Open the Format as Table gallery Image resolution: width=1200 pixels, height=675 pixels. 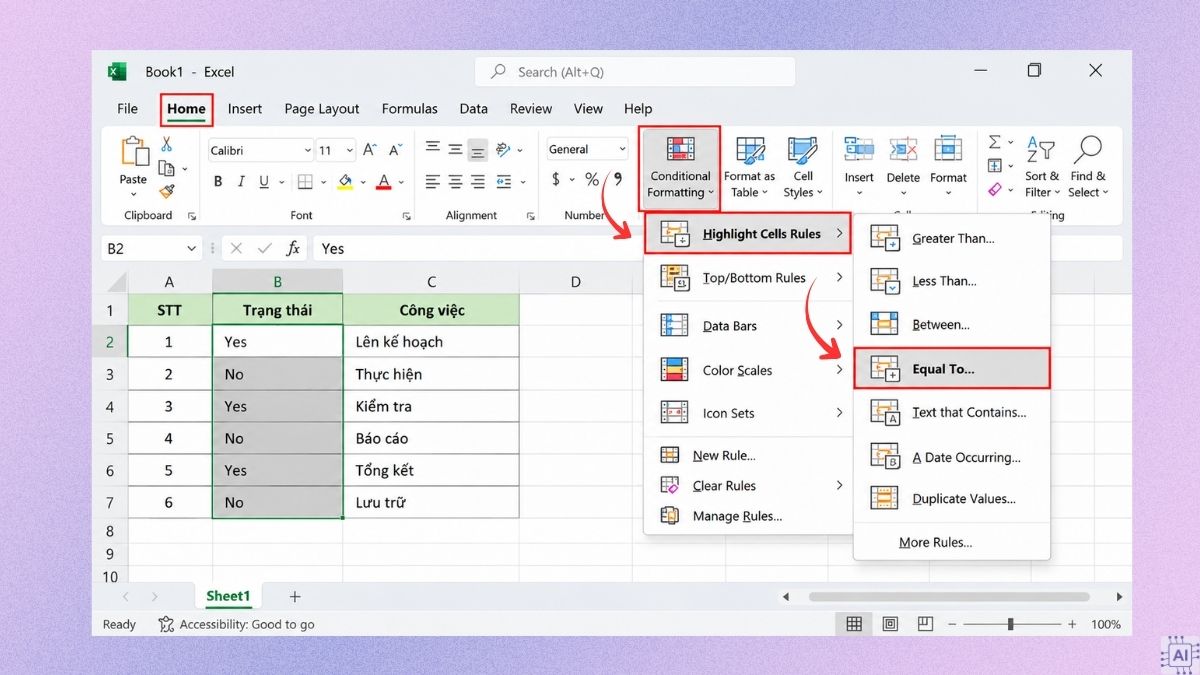[750, 167]
